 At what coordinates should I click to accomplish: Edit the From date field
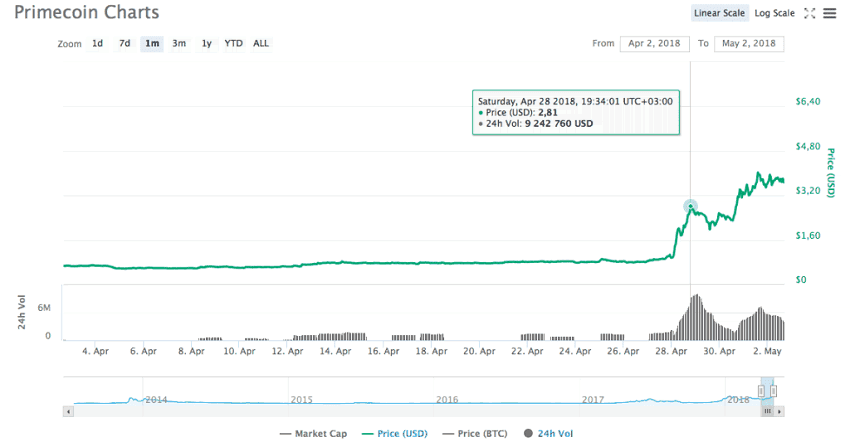pos(655,44)
